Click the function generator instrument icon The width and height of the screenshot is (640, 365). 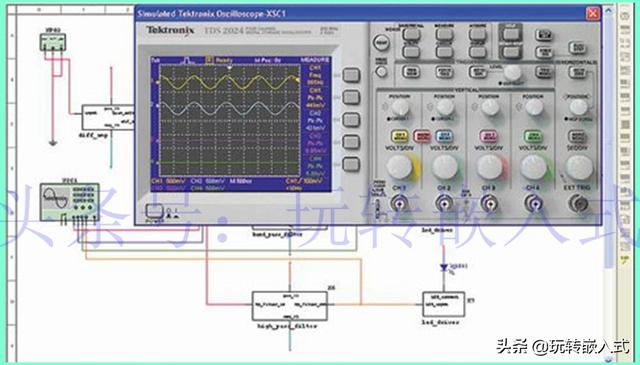[x=69, y=202]
